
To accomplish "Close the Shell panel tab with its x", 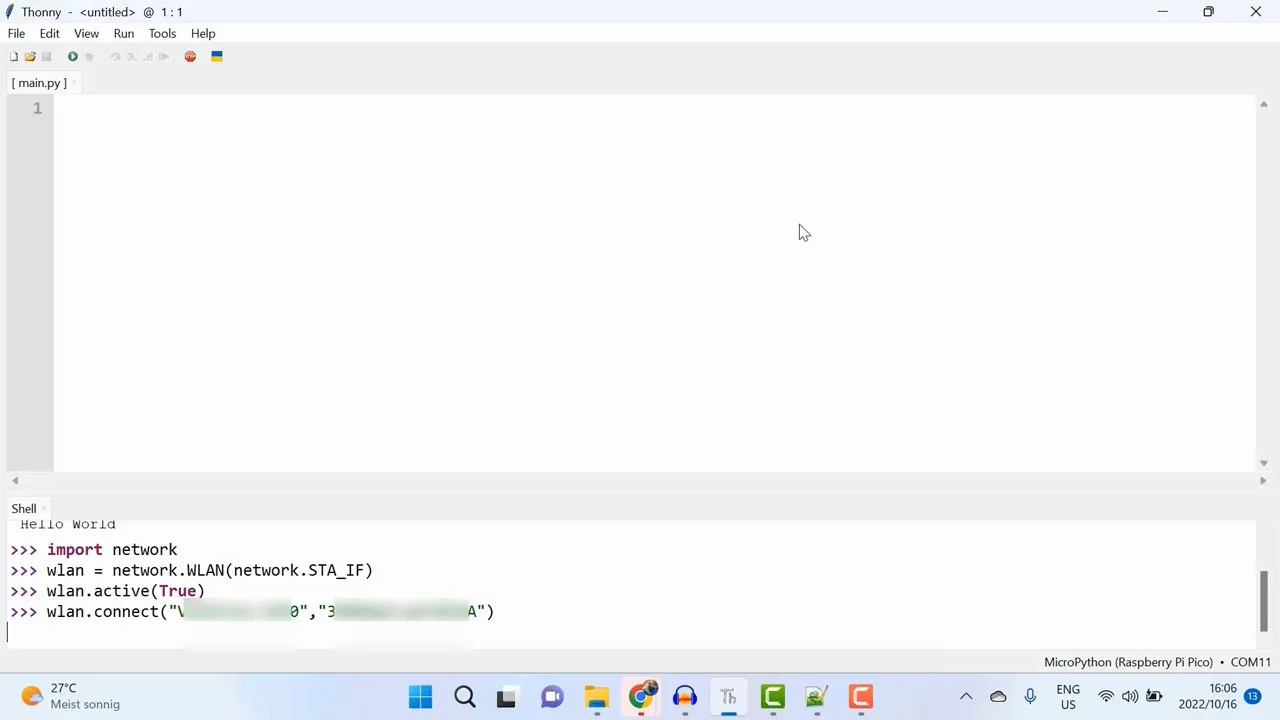I will 45,508.
